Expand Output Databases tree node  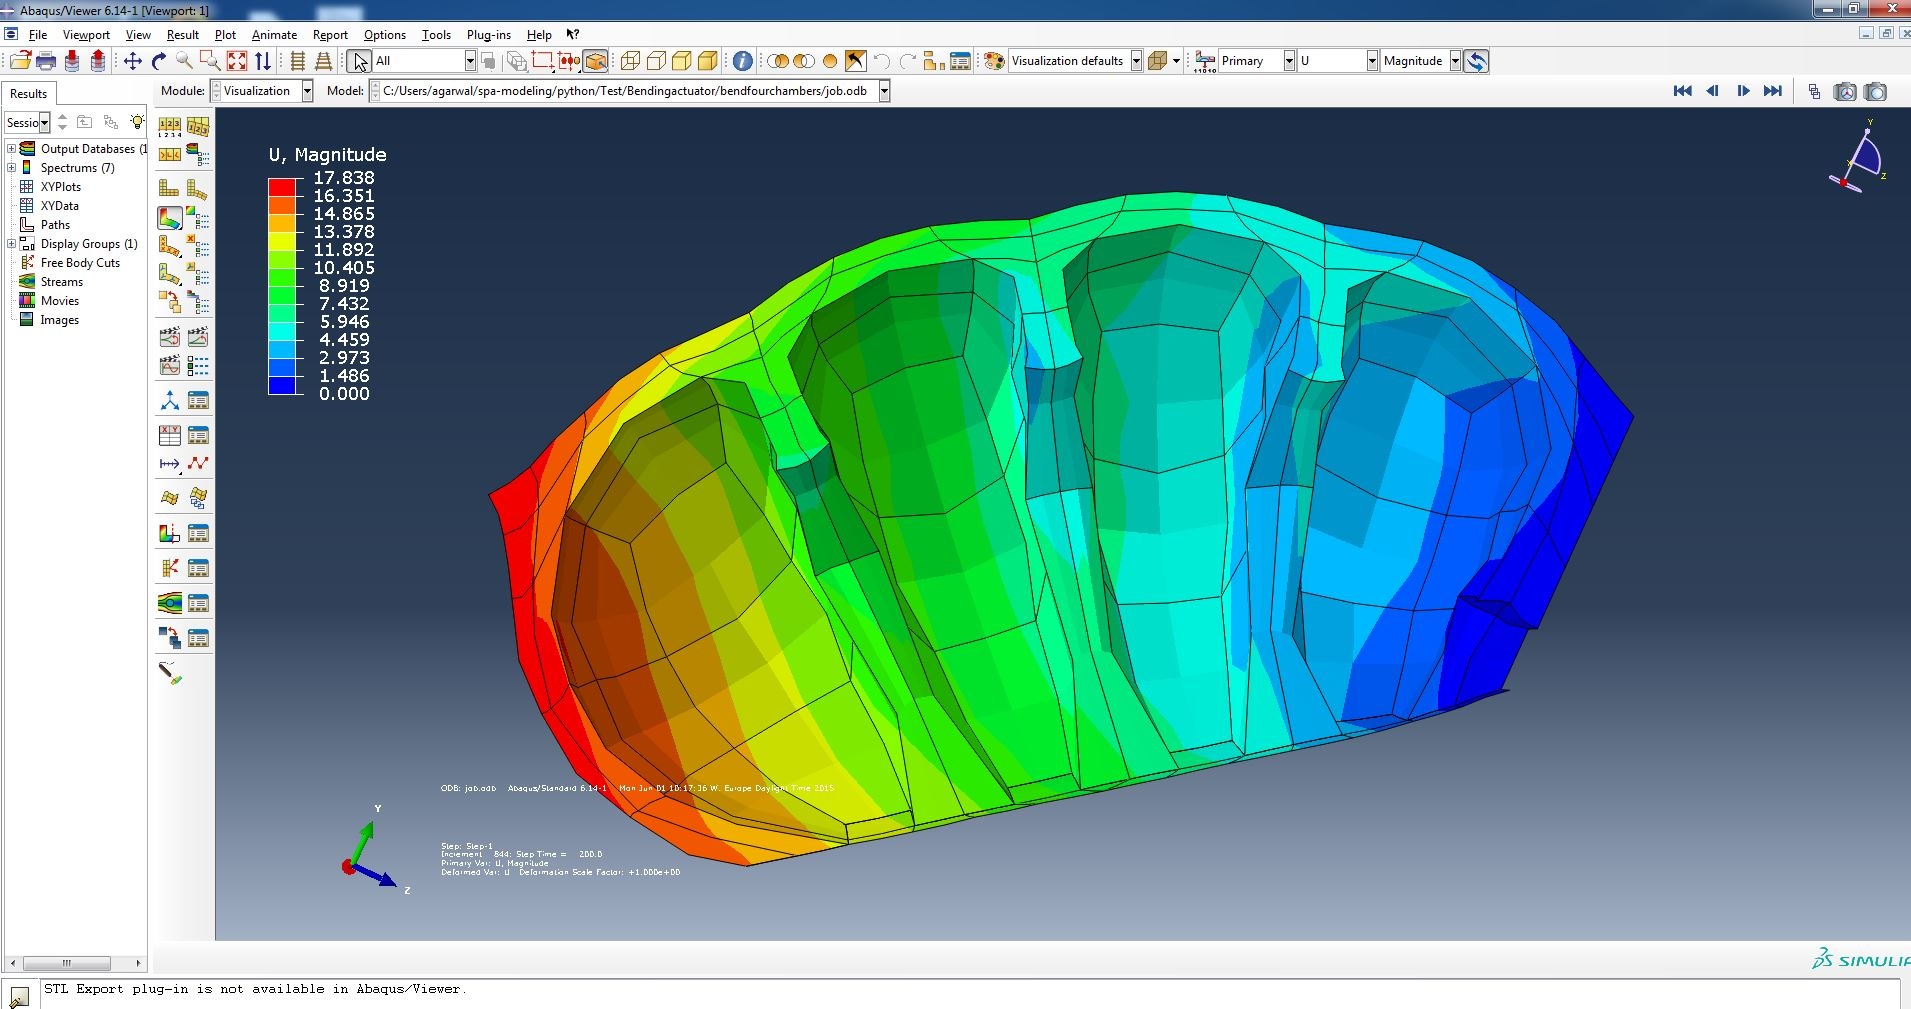[11, 149]
